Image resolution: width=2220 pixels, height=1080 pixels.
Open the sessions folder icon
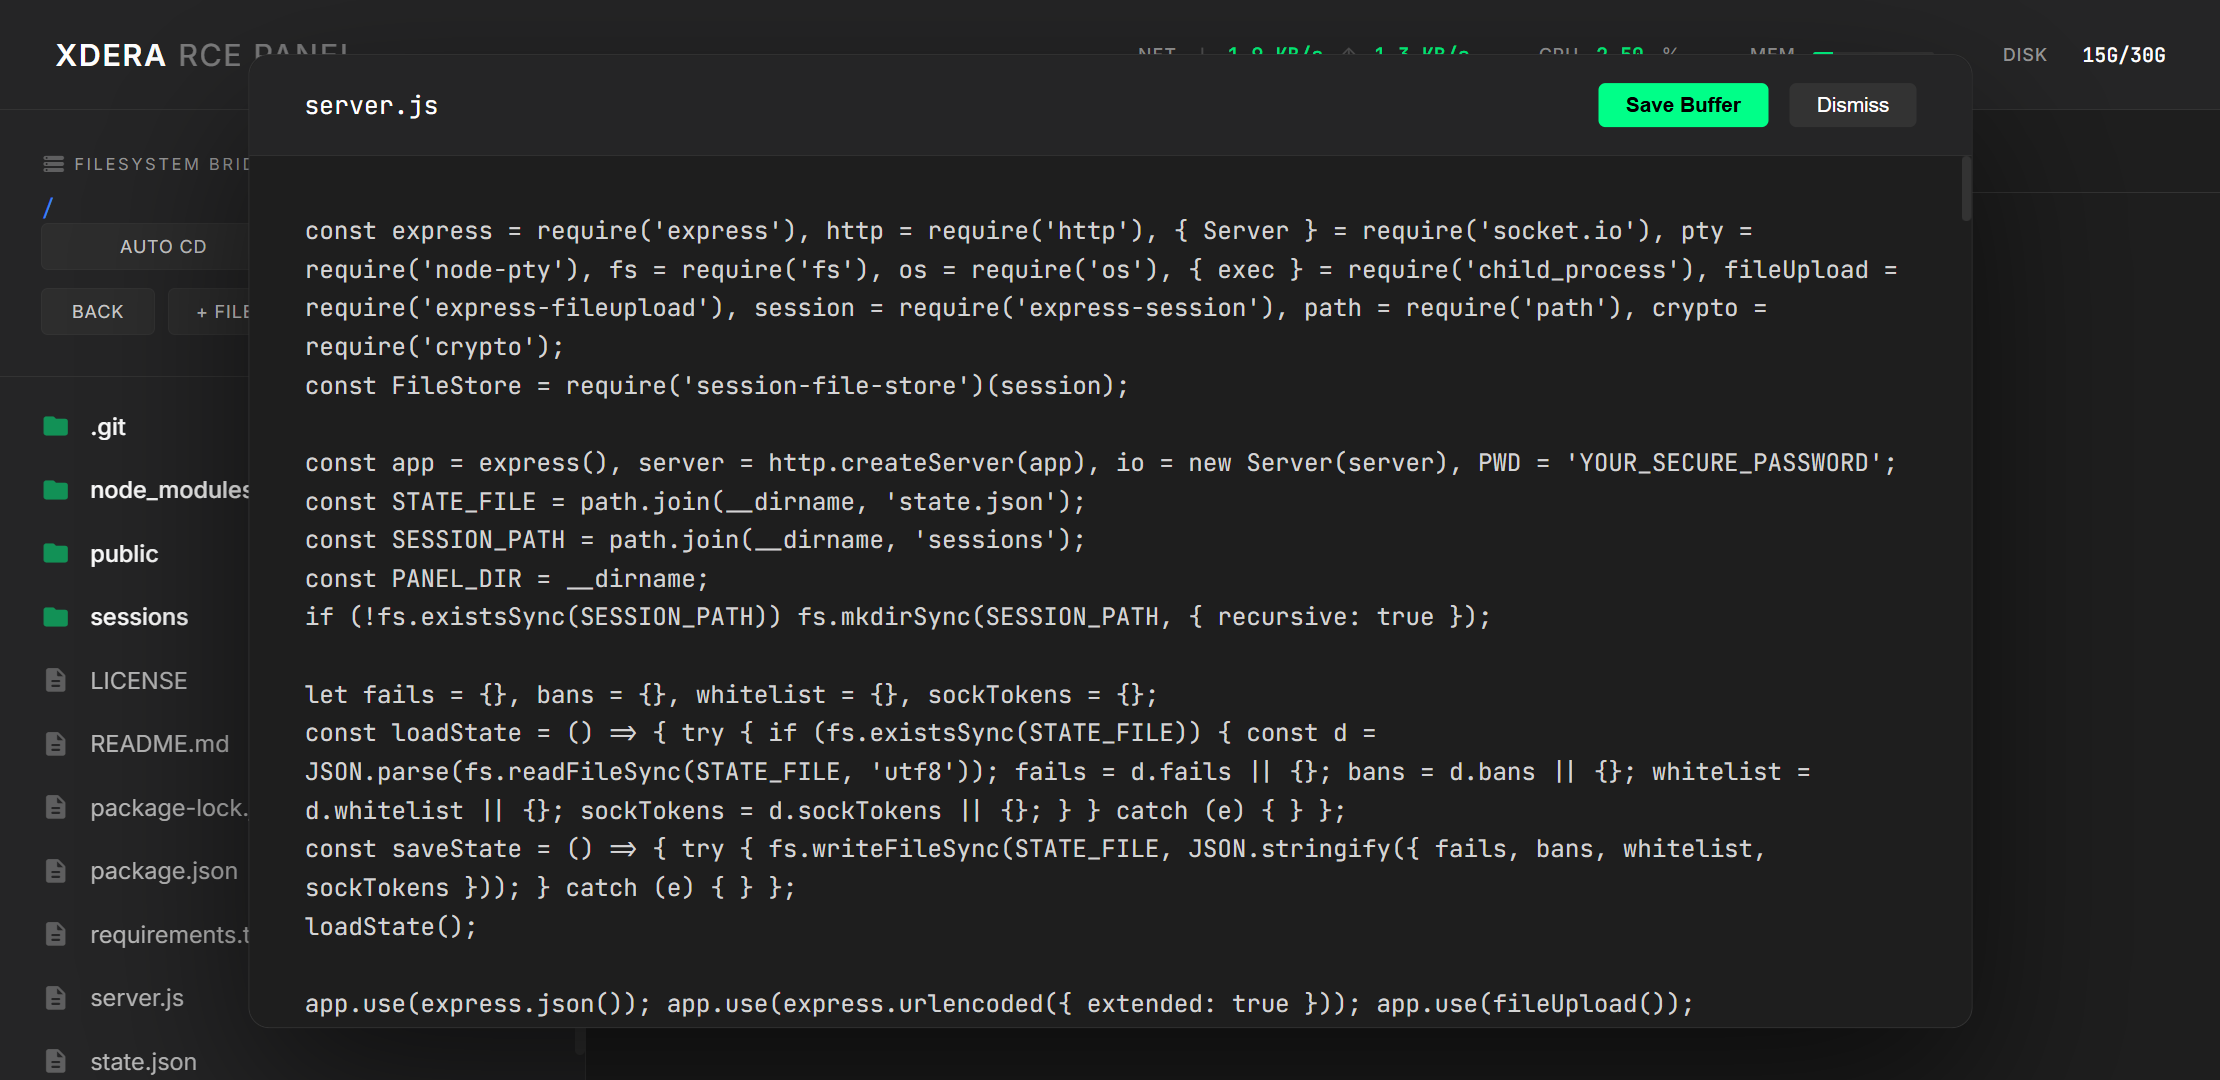click(x=56, y=617)
